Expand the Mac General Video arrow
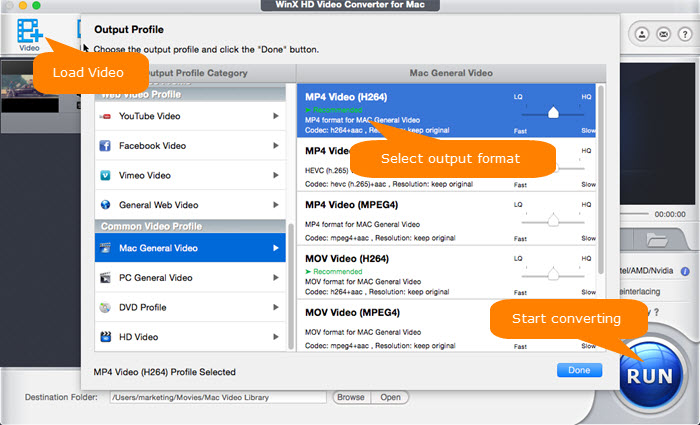700x425 pixels. [276, 248]
